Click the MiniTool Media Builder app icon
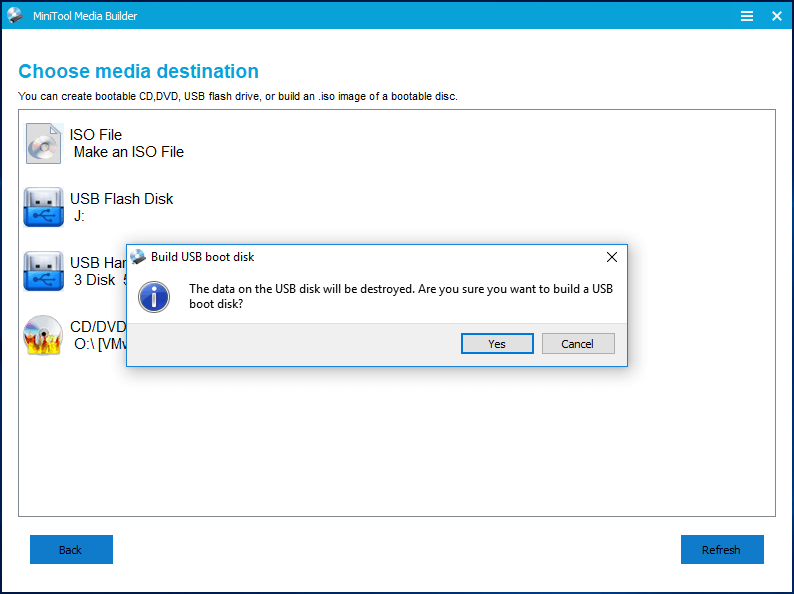 click(x=15, y=16)
